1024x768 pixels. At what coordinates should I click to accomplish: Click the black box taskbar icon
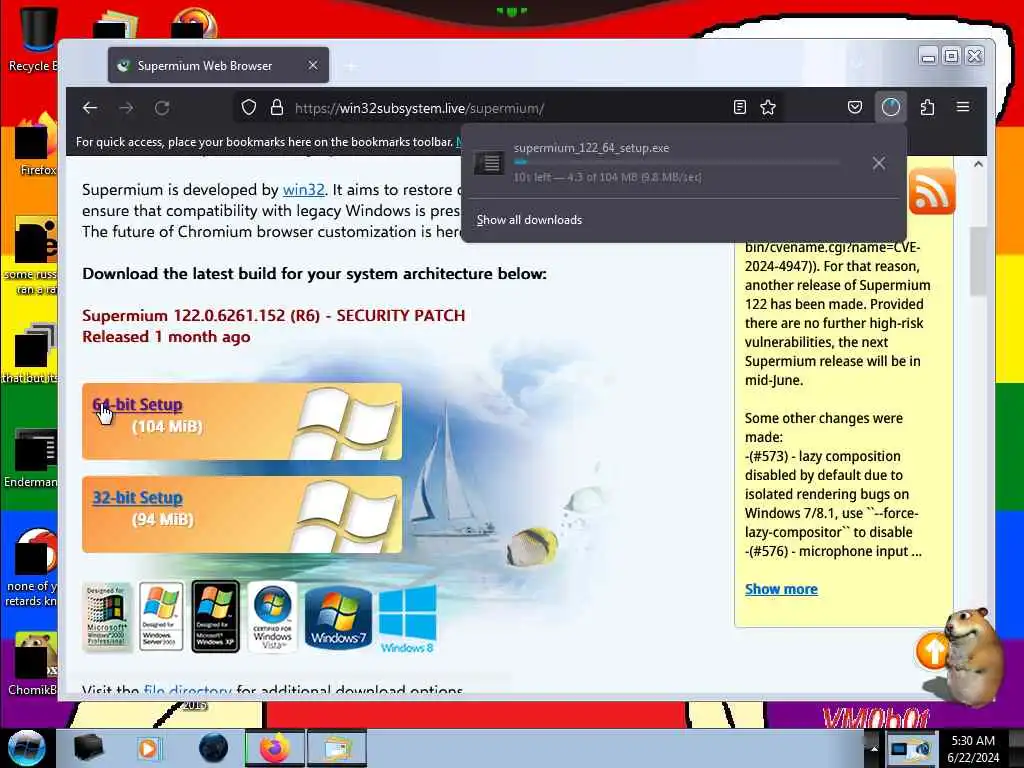[x=88, y=748]
